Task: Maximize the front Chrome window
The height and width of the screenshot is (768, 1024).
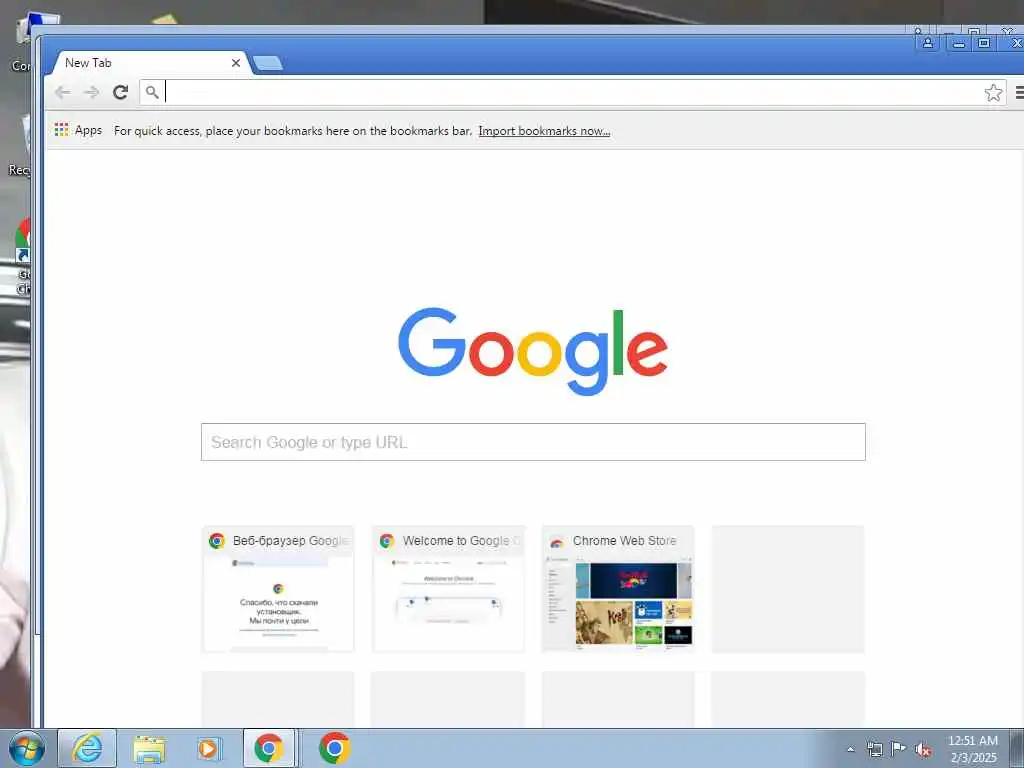Action: [x=984, y=44]
